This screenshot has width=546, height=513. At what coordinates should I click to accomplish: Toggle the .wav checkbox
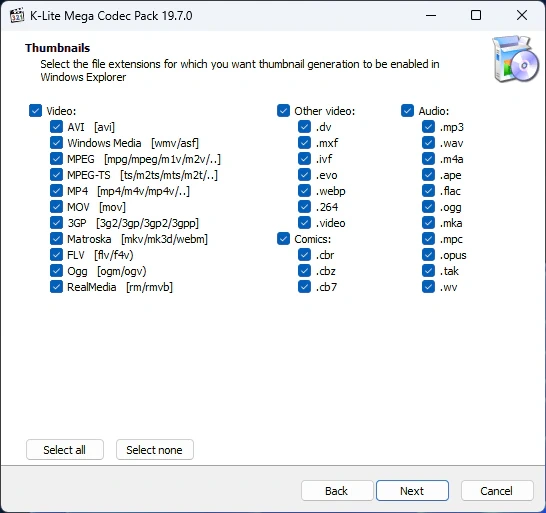(x=428, y=143)
